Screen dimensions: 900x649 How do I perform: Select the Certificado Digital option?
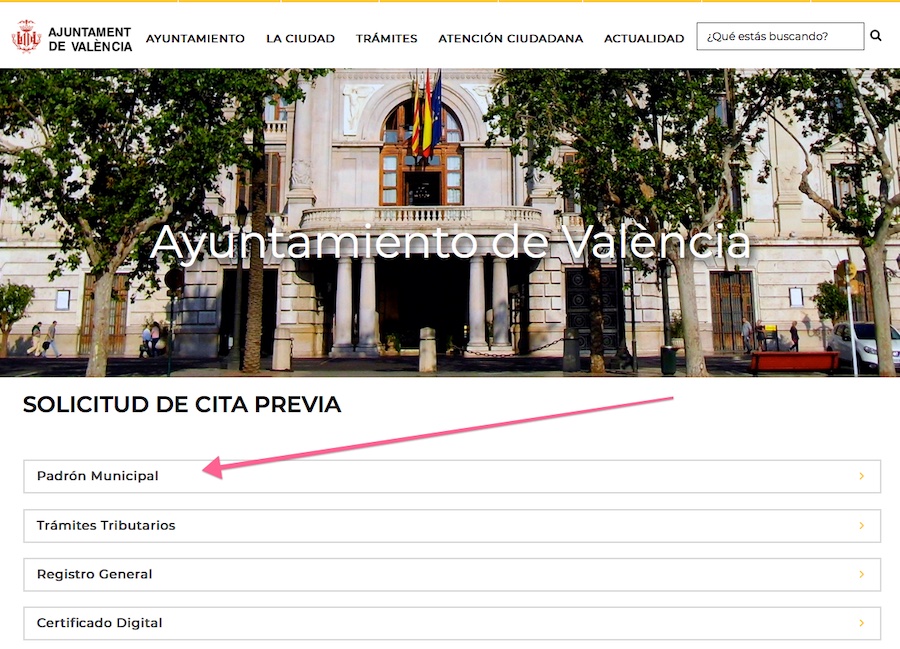point(452,623)
